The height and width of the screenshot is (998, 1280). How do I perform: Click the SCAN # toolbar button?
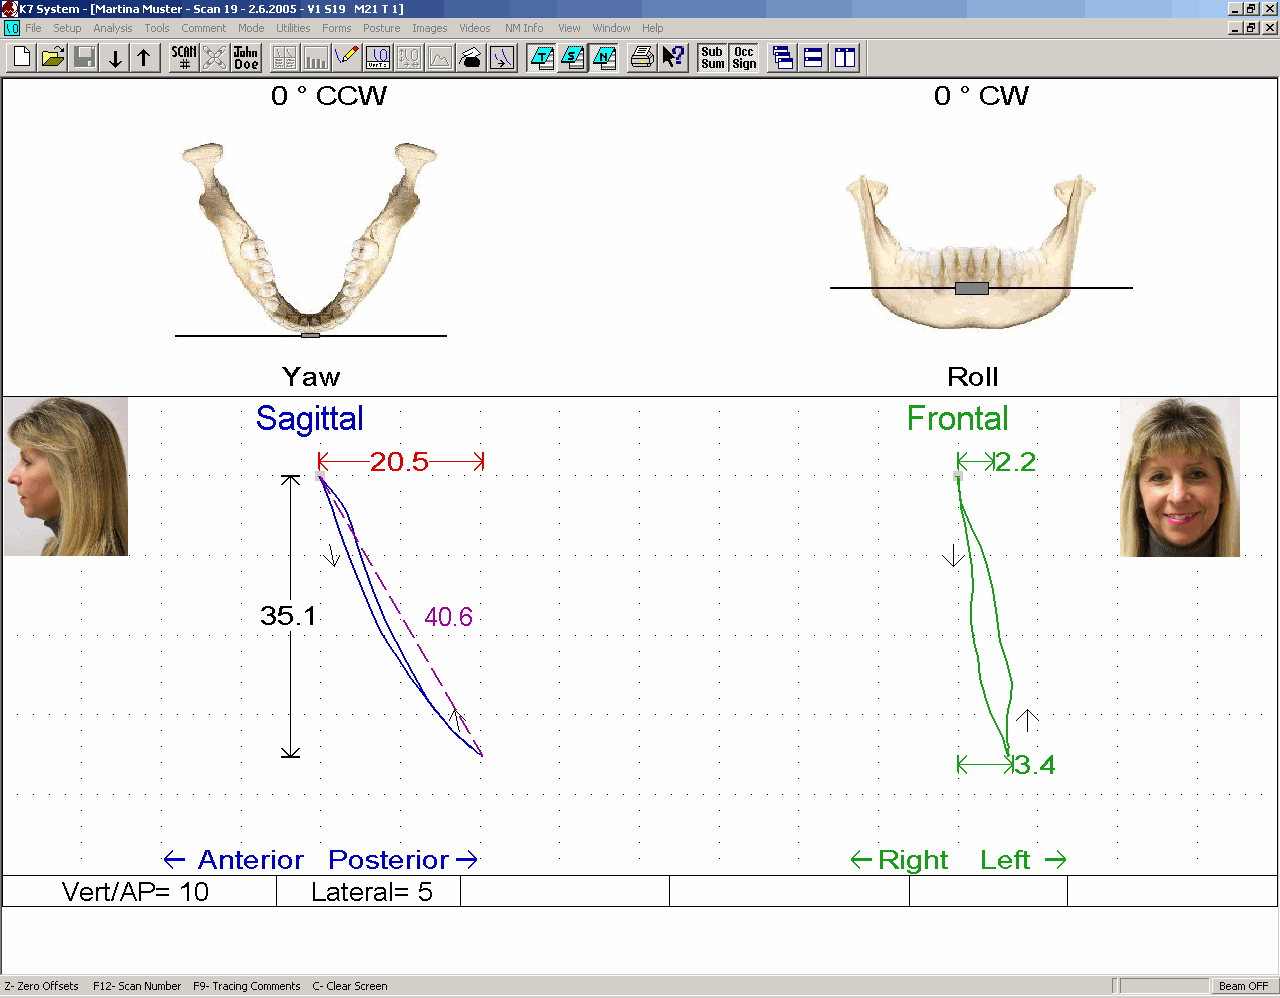tap(183, 58)
